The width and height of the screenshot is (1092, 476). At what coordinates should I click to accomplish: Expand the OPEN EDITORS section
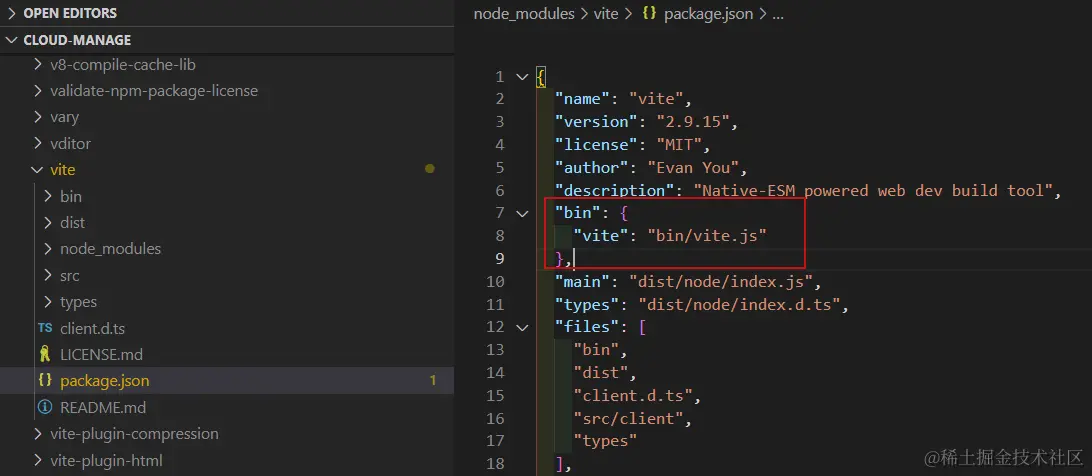[x=227, y=13]
